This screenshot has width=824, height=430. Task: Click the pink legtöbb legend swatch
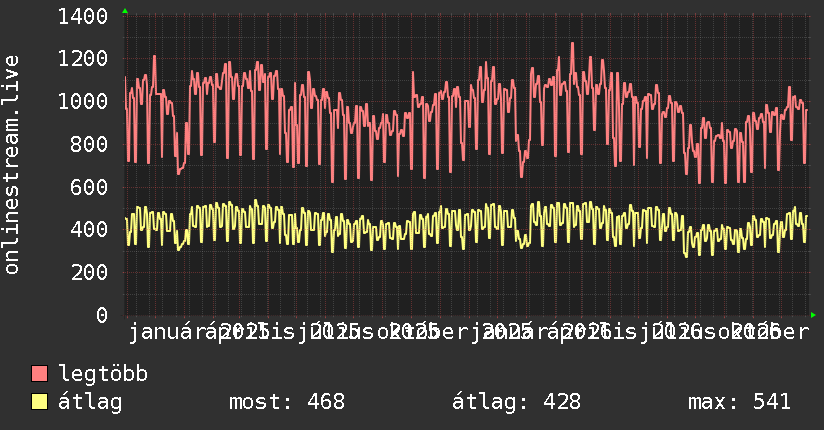tap(39, 373)
